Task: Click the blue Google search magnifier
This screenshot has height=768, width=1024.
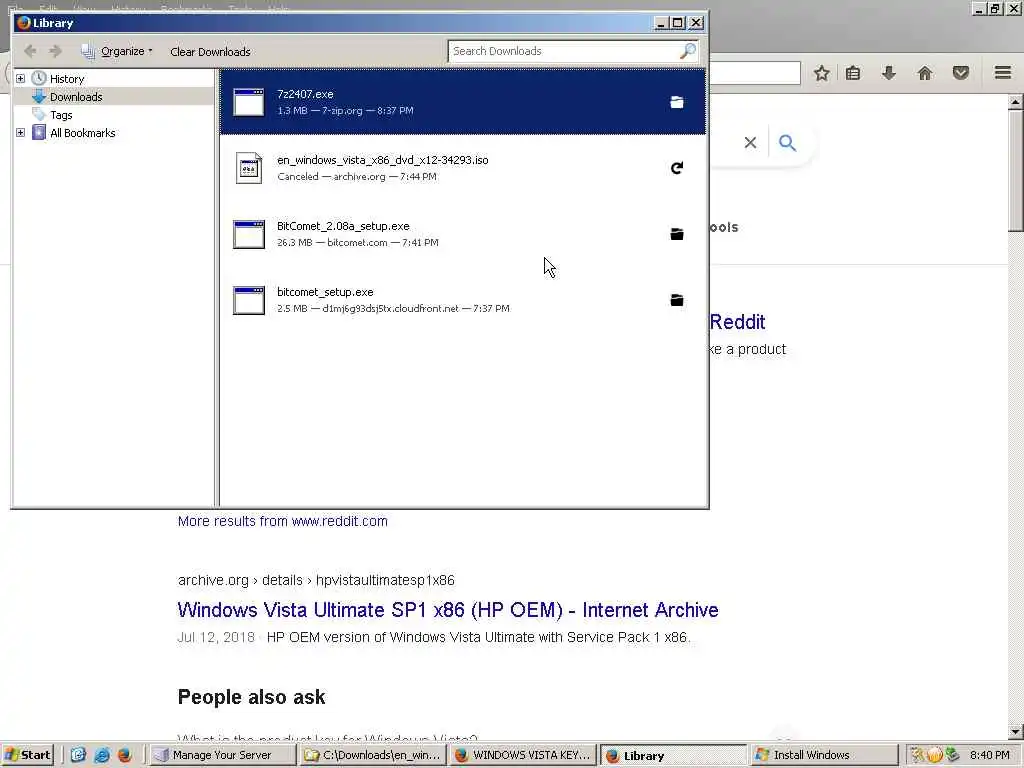Action: tap(788, 142)
